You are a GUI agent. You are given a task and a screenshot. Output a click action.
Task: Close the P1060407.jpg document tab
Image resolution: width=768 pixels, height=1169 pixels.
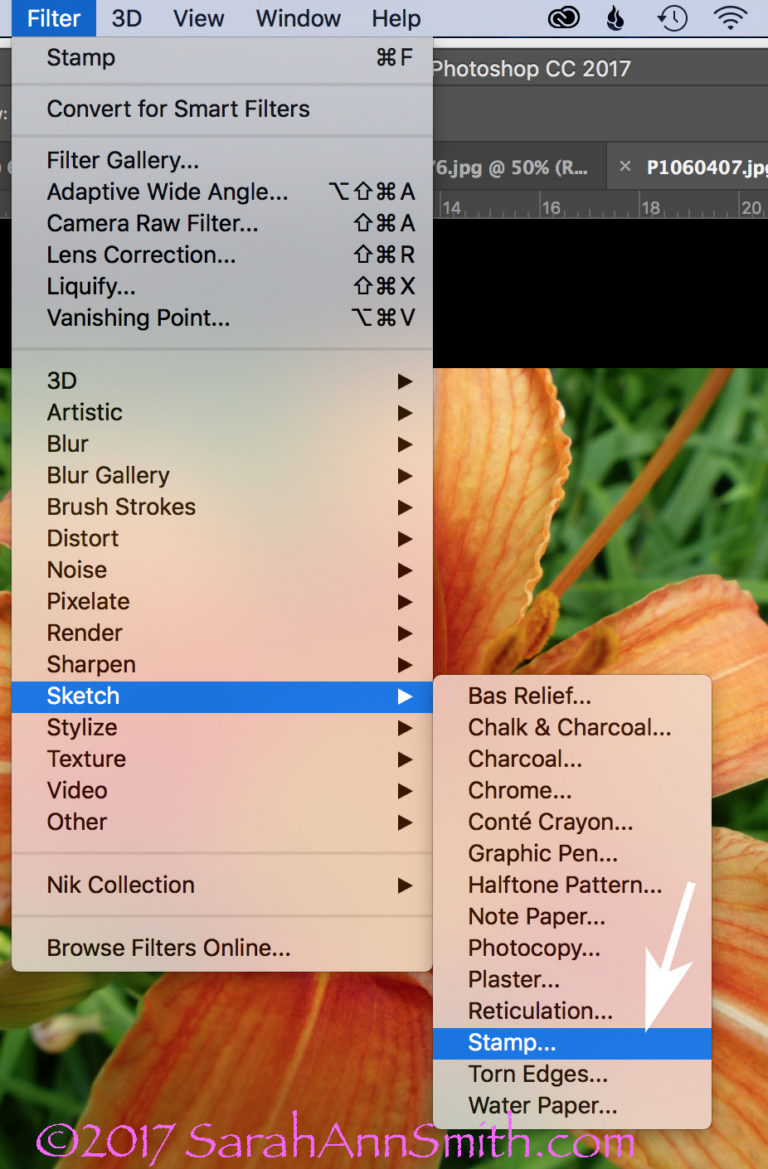point(625,166)
